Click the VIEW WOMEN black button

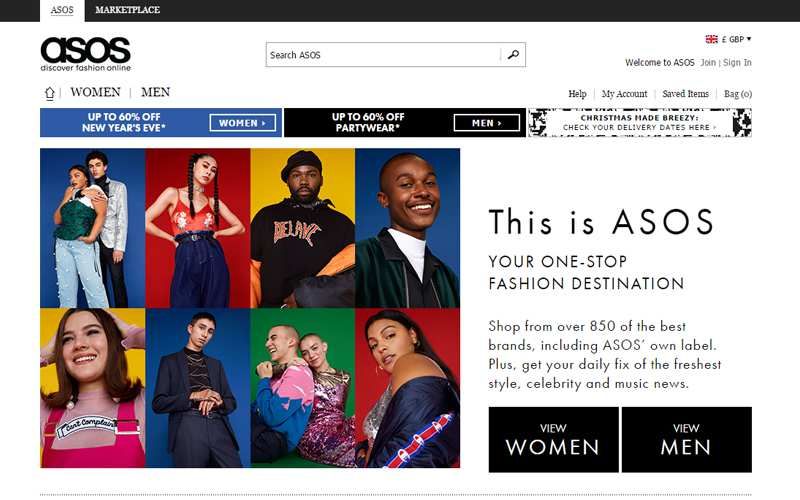pos(553,439)
